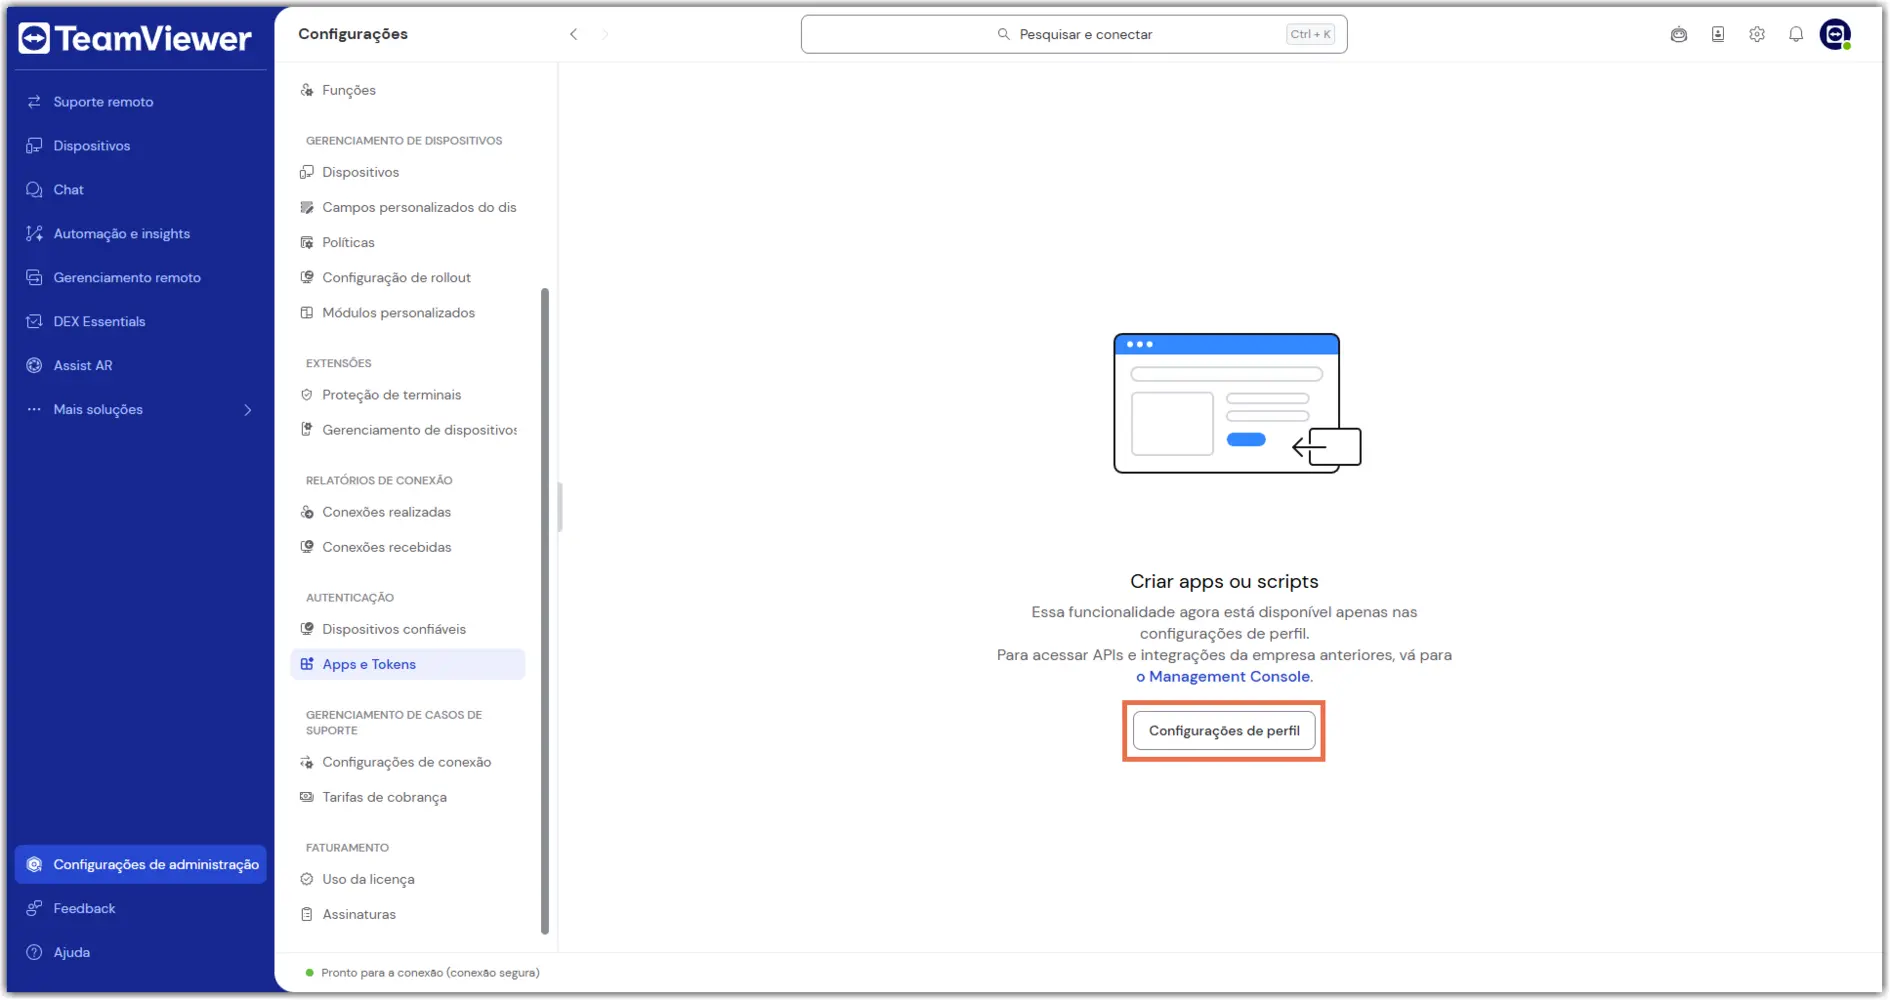The image size is (1890, 1000).
Task: Open Suporte remoto icon in sidebar
Action: point(34,102)
